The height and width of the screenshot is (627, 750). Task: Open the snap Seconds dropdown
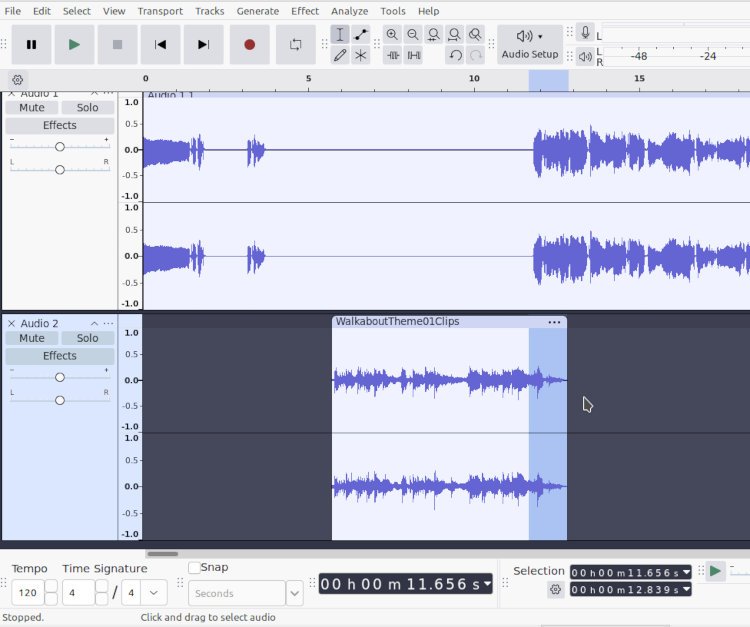tap(295, 594)
